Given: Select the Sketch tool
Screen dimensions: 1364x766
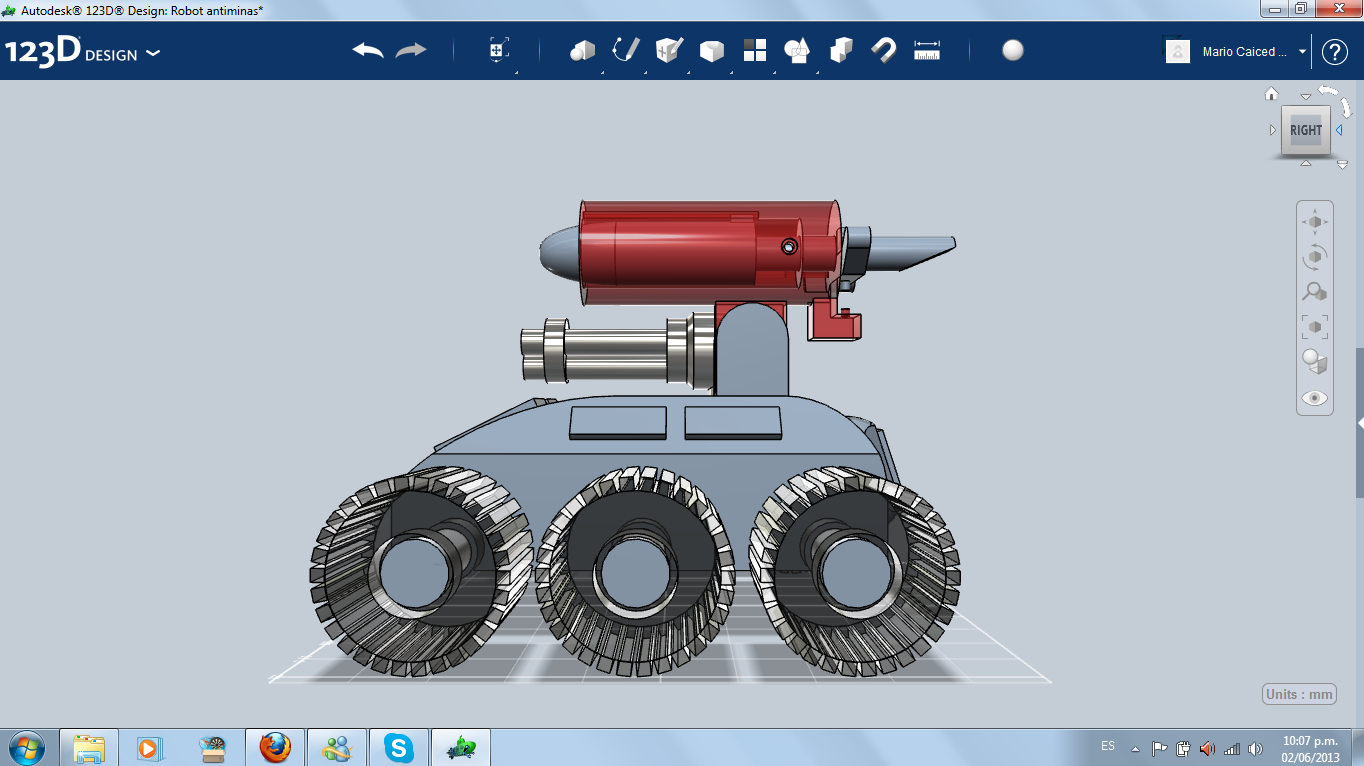Looking at the screenshot, I should pyautogui.click(x=626, y=50).
